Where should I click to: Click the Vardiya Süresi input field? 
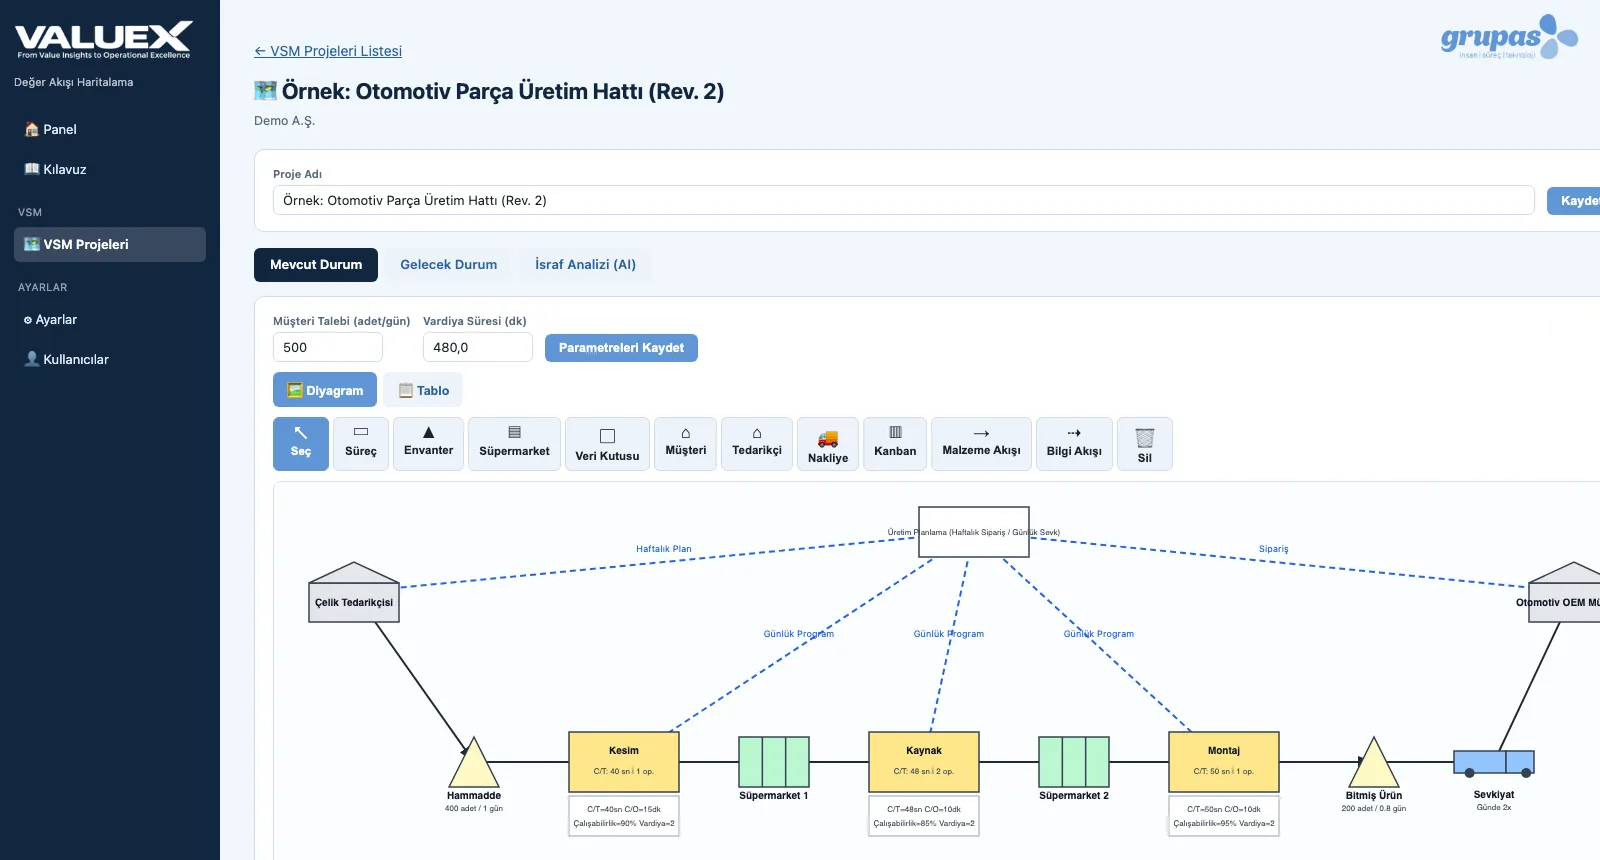tap(478, 347)
